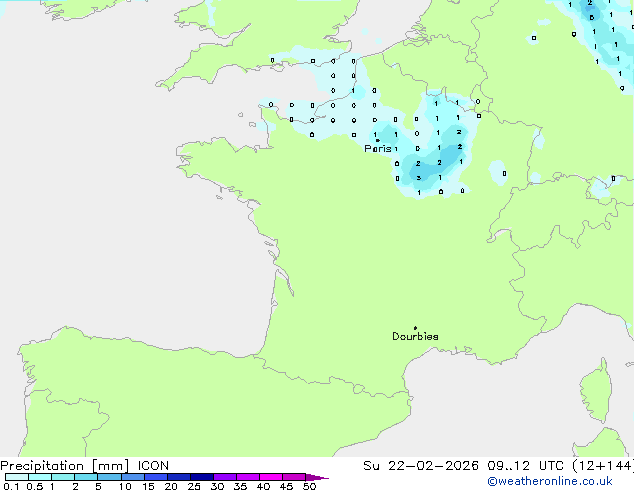The height and width of the screenshot is (490, 634).
Task: Pick the 5–10 mm legend swatch
Action: 110,477
